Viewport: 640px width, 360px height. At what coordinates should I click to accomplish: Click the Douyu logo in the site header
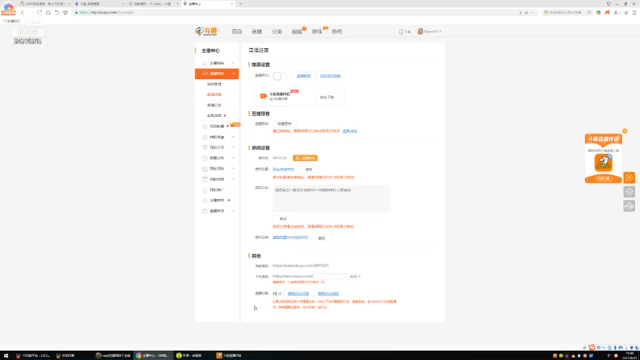tap(206, 31)
